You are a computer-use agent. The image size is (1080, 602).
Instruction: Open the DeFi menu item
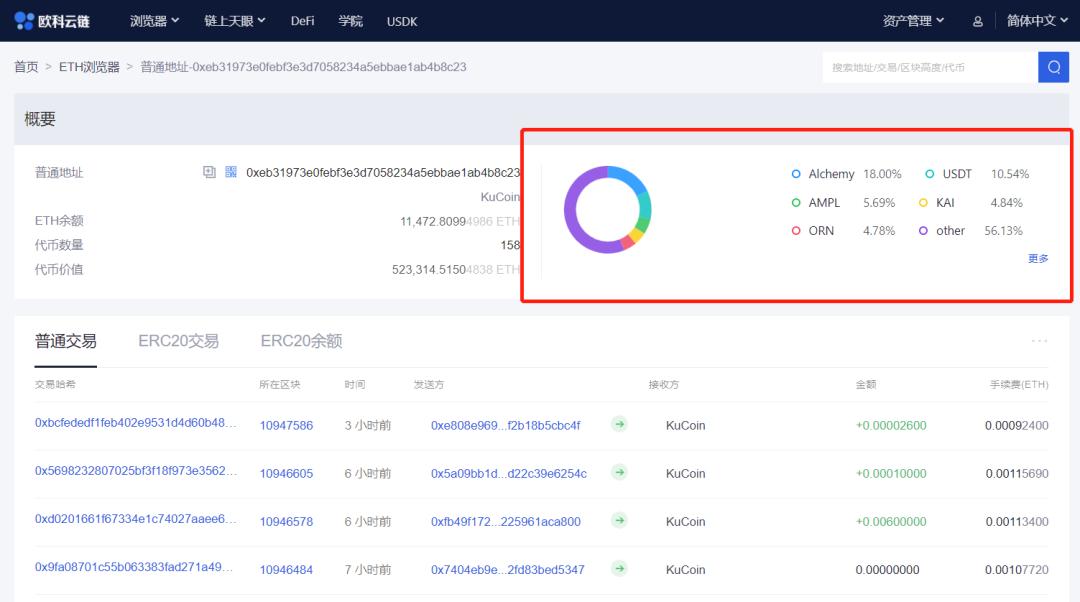tap(302, 21)
